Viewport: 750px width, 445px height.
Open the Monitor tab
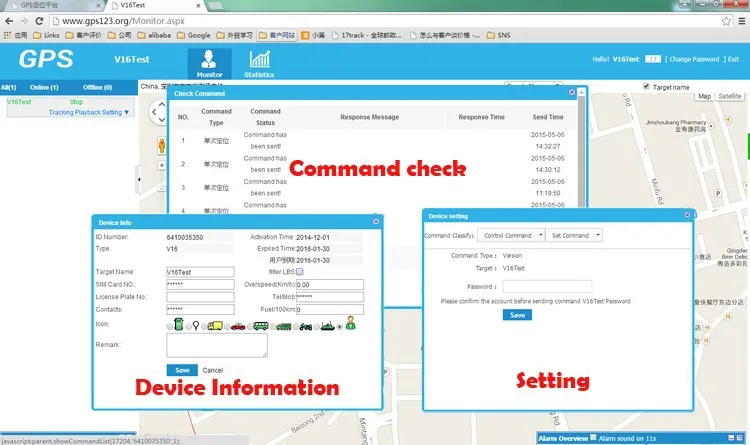point(210,64)
